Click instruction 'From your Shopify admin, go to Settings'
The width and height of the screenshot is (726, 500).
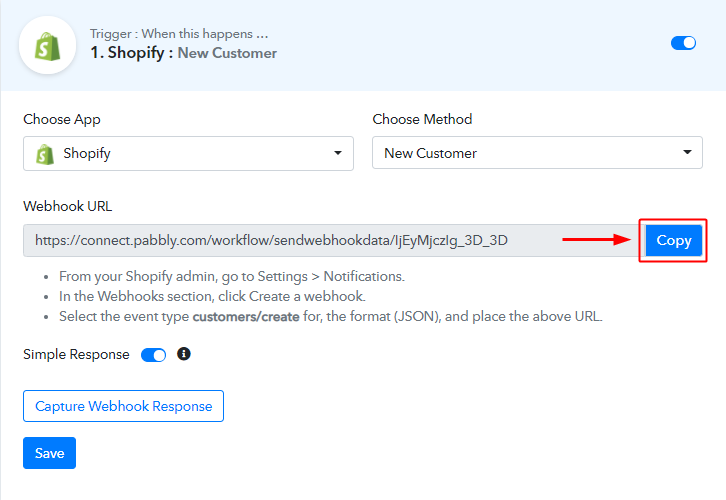[232, 276]
